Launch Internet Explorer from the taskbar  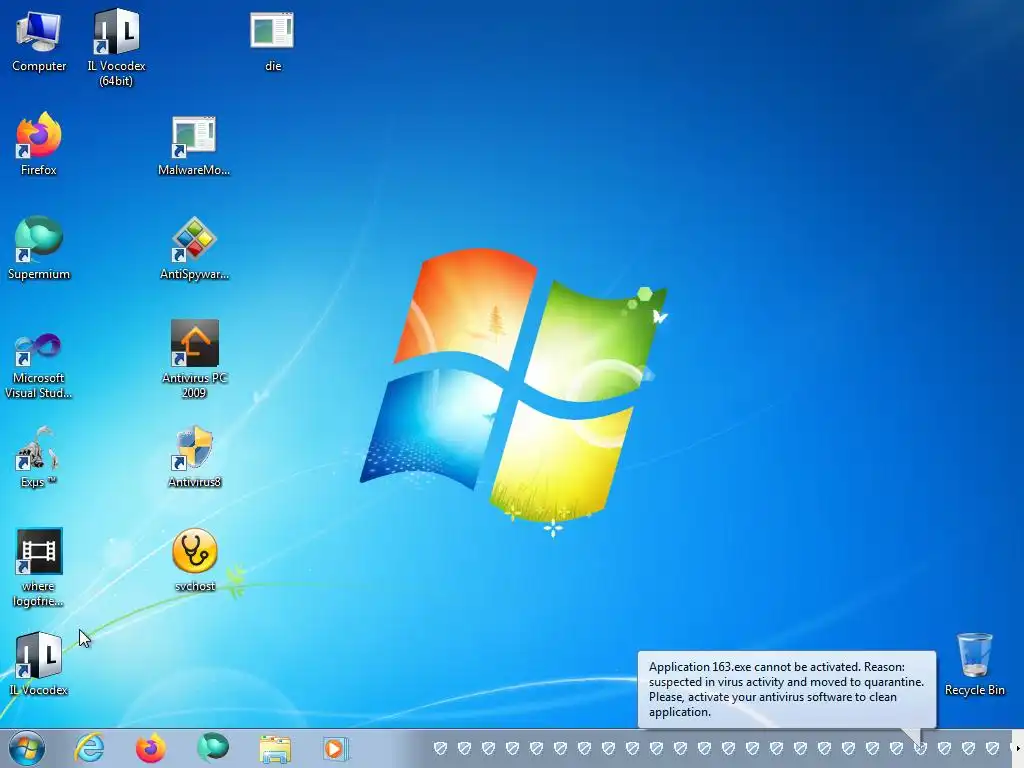[x=89, y=748]
